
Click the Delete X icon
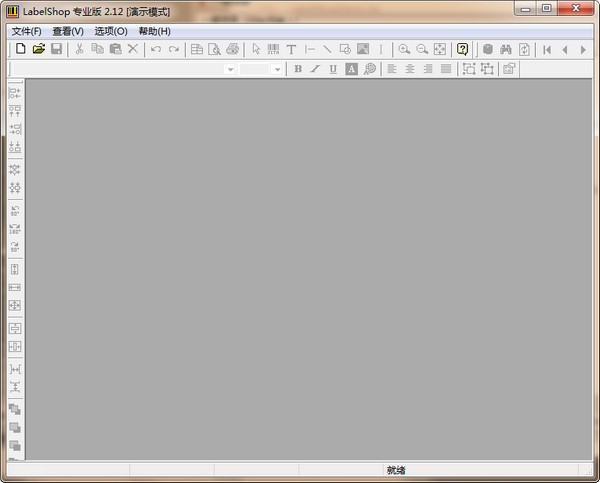(x=133, y=49)
